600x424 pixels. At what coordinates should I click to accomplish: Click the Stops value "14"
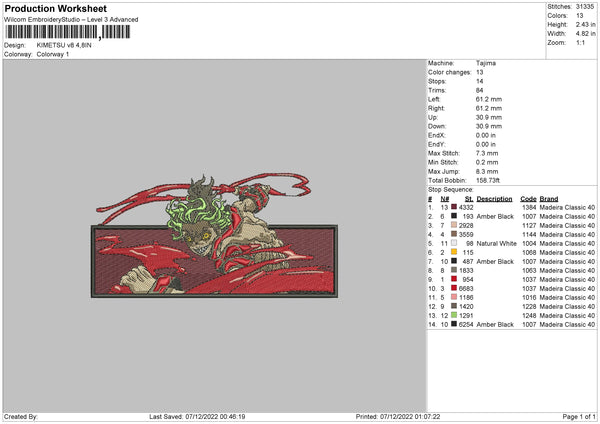479,81
